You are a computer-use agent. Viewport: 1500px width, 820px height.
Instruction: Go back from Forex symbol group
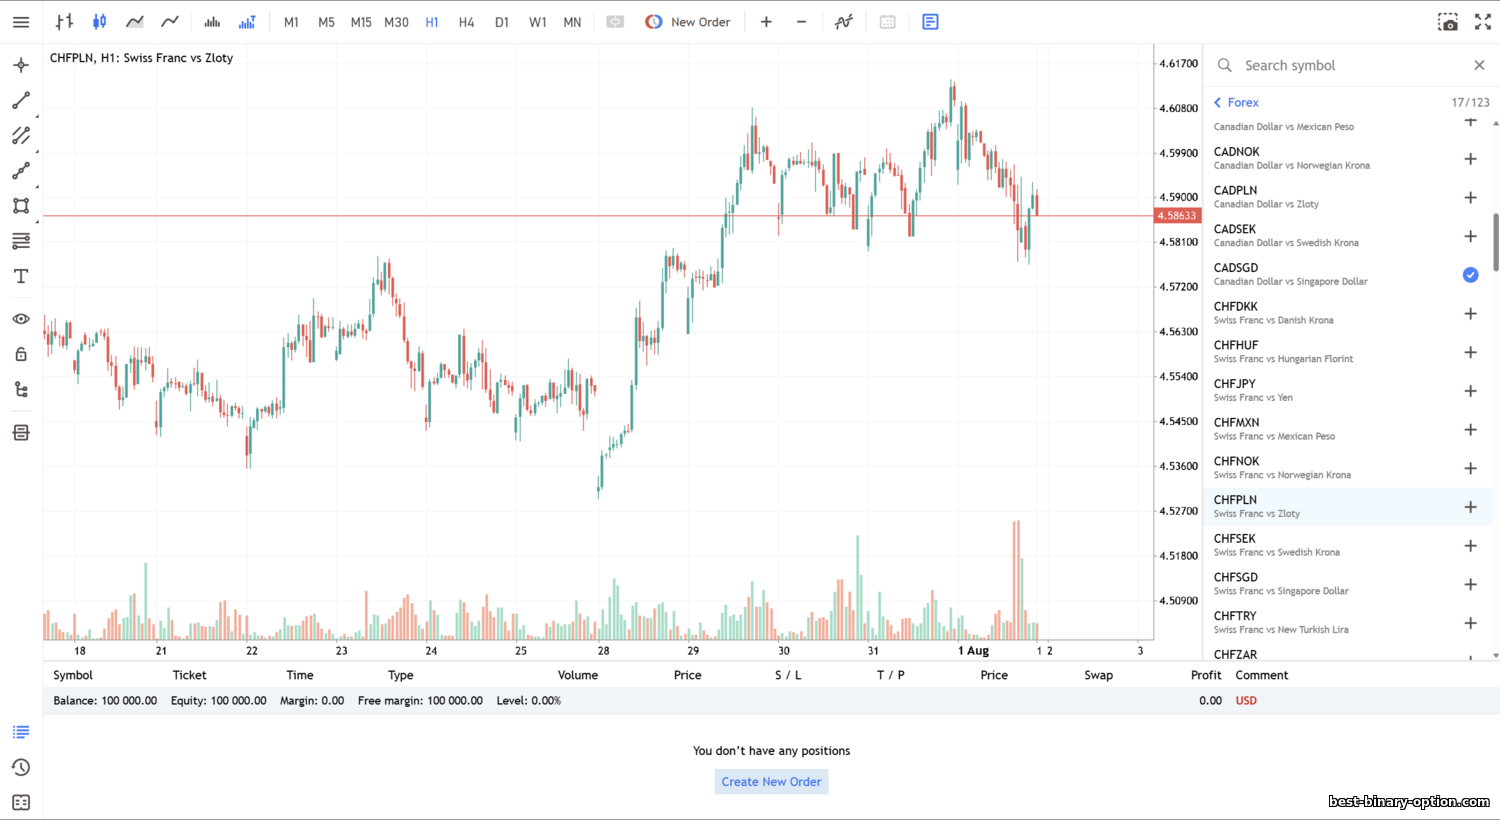(1218, 102)
